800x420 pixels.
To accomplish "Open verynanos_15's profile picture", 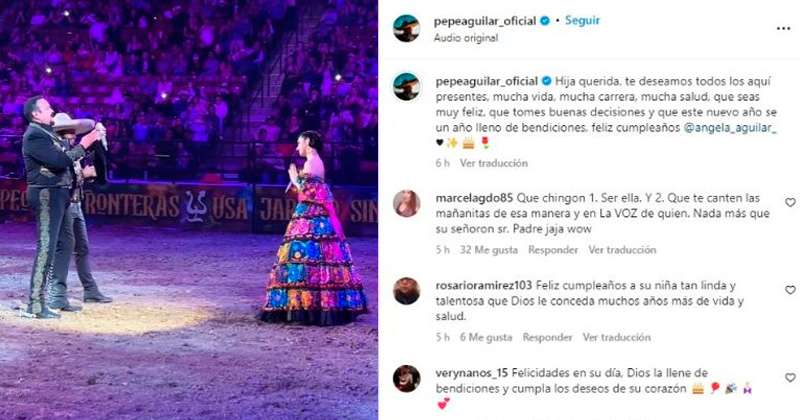I will click(407, 379).
